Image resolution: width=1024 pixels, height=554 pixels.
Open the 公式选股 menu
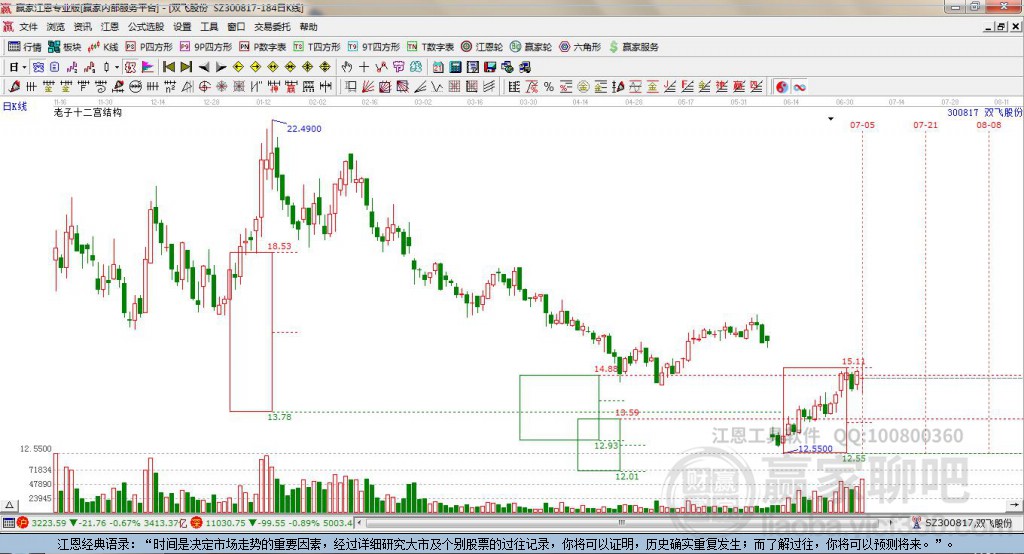tap(146, 27)
